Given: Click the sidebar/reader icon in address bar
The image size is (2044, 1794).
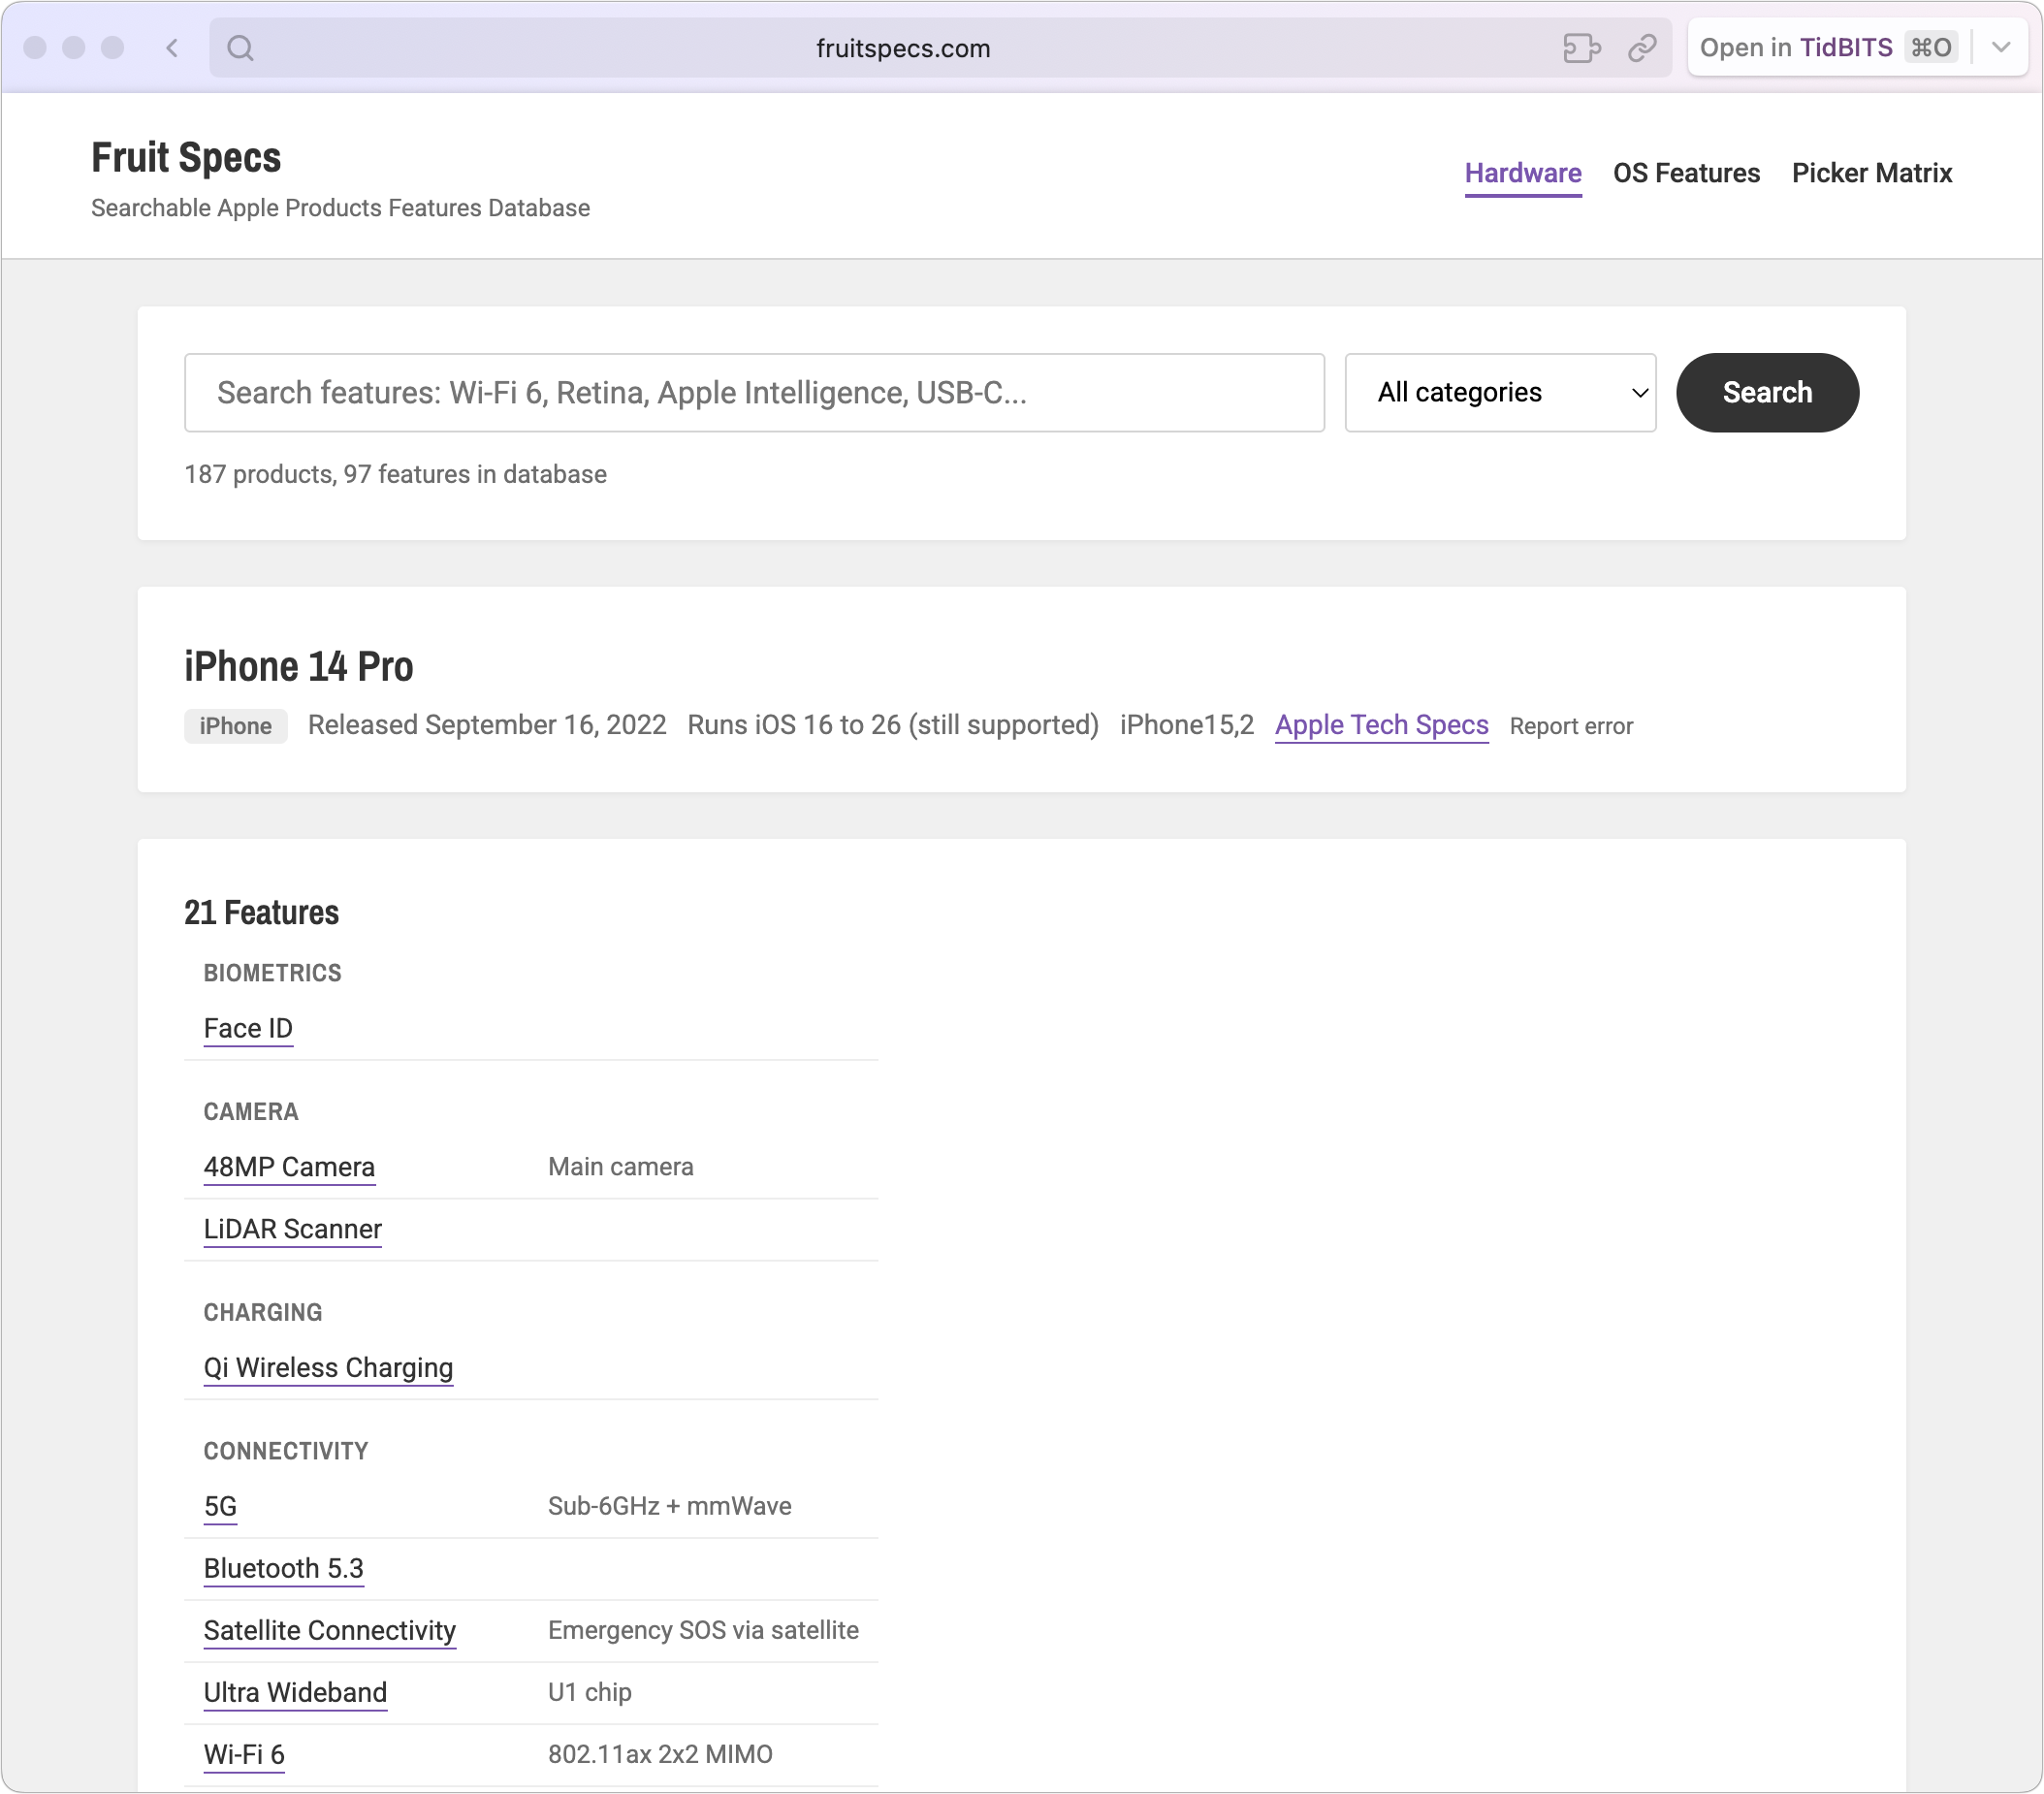Looking at the screenshot, I should (1582, 48).
